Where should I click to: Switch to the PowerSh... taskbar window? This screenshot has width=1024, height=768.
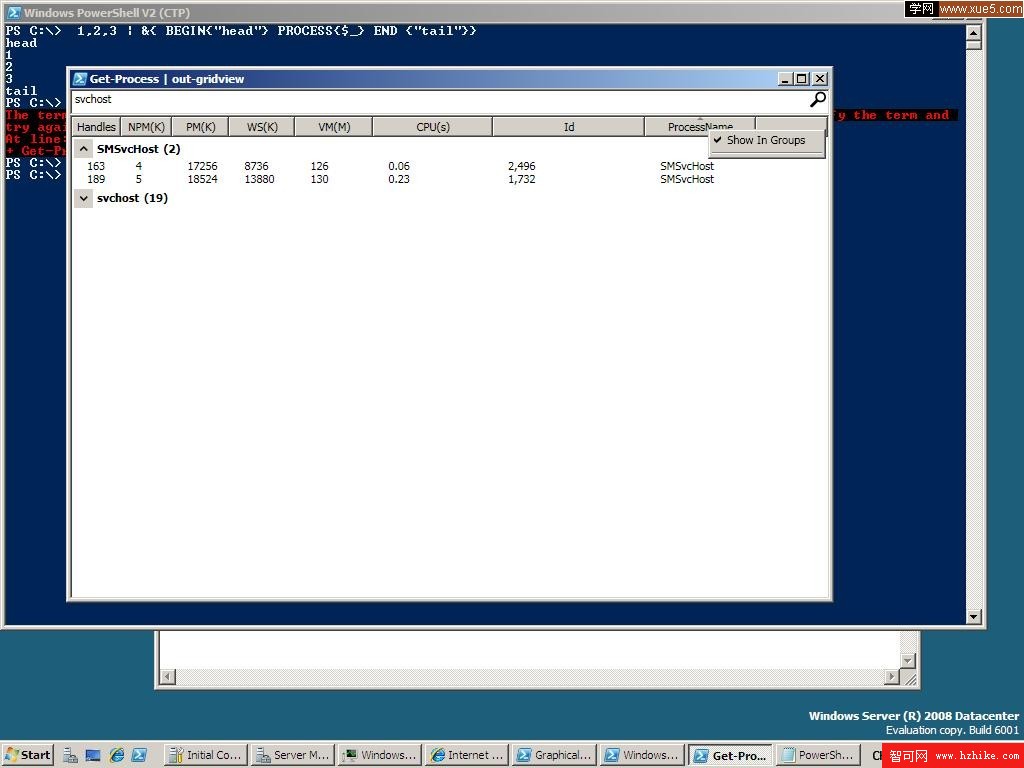(x=818, y=755)
